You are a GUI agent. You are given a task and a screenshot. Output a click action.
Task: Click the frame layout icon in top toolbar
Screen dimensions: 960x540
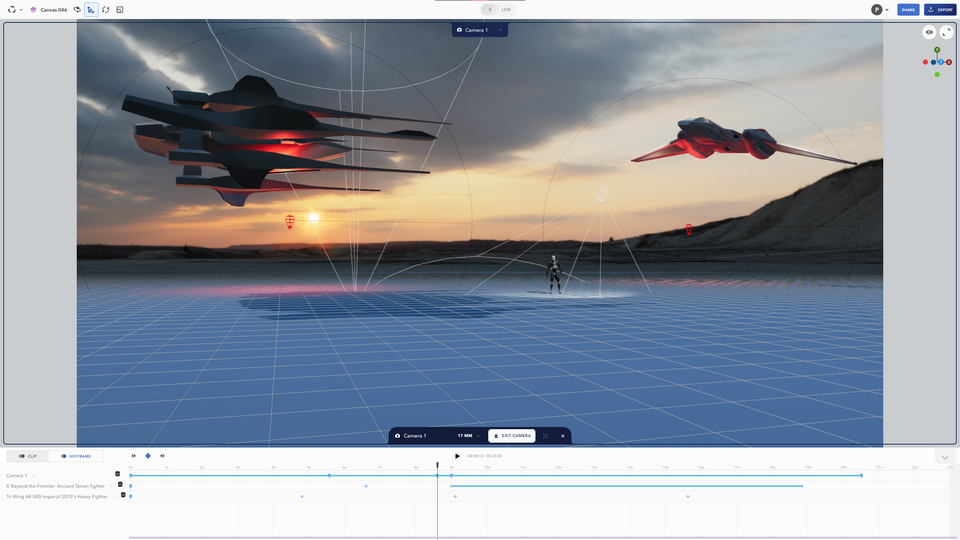click(120, 10)
